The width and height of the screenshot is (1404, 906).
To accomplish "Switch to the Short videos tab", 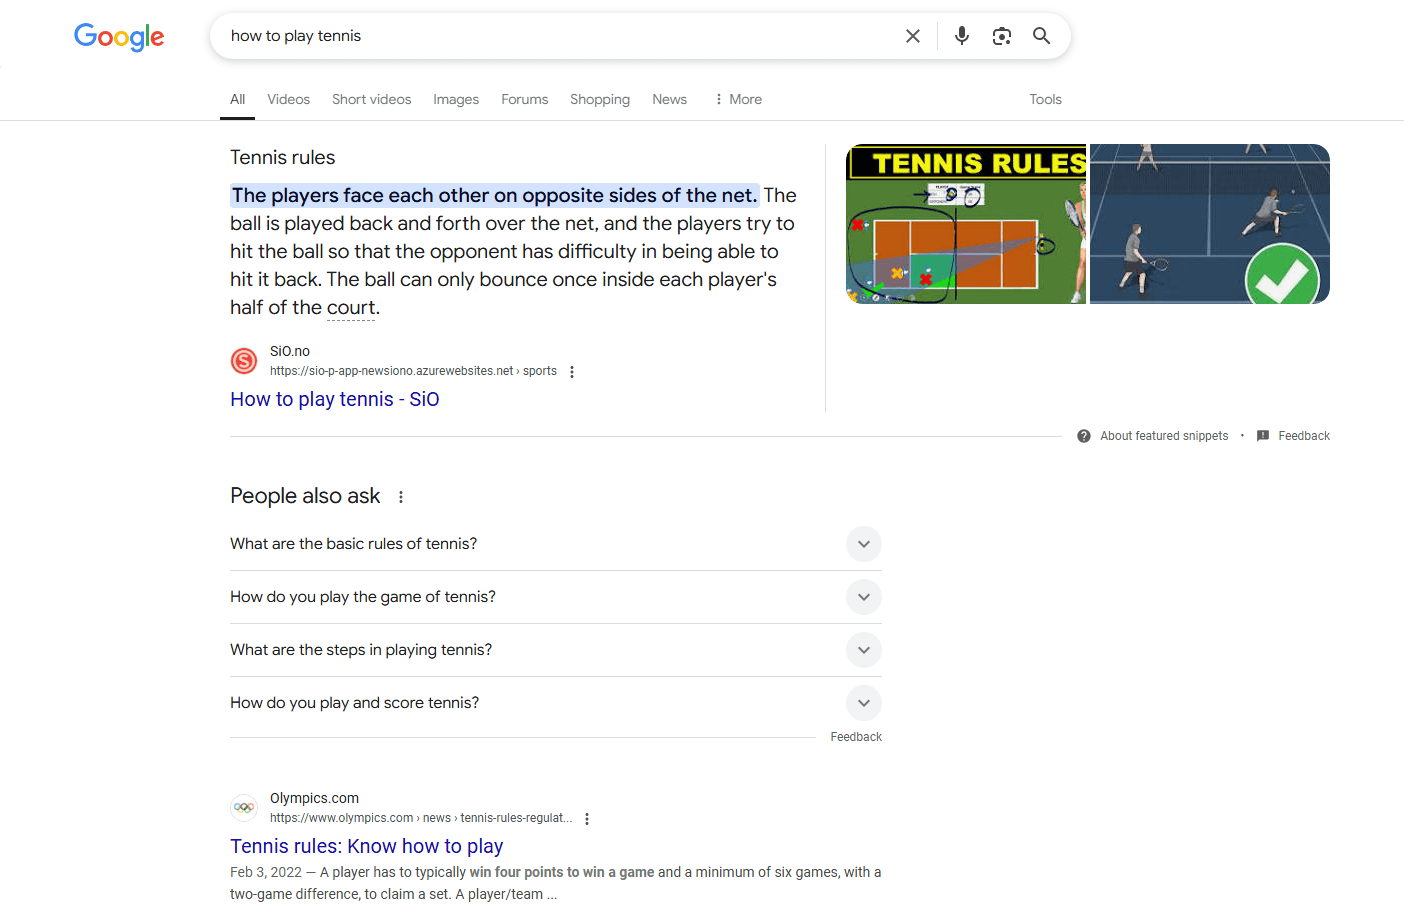I will tap(372, 99).
